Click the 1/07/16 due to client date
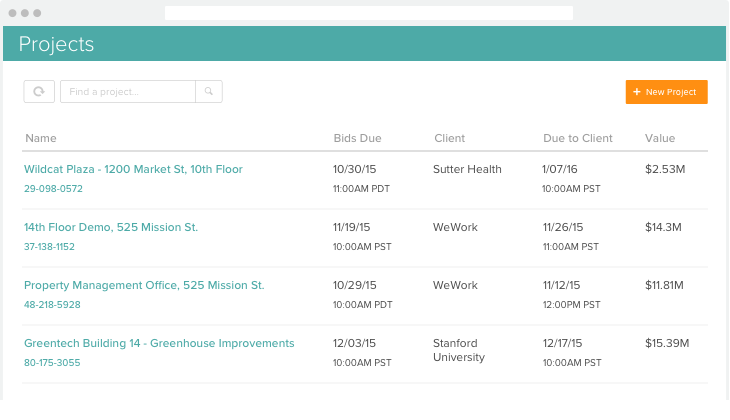 pyautogui.click(x=560, y=169)
